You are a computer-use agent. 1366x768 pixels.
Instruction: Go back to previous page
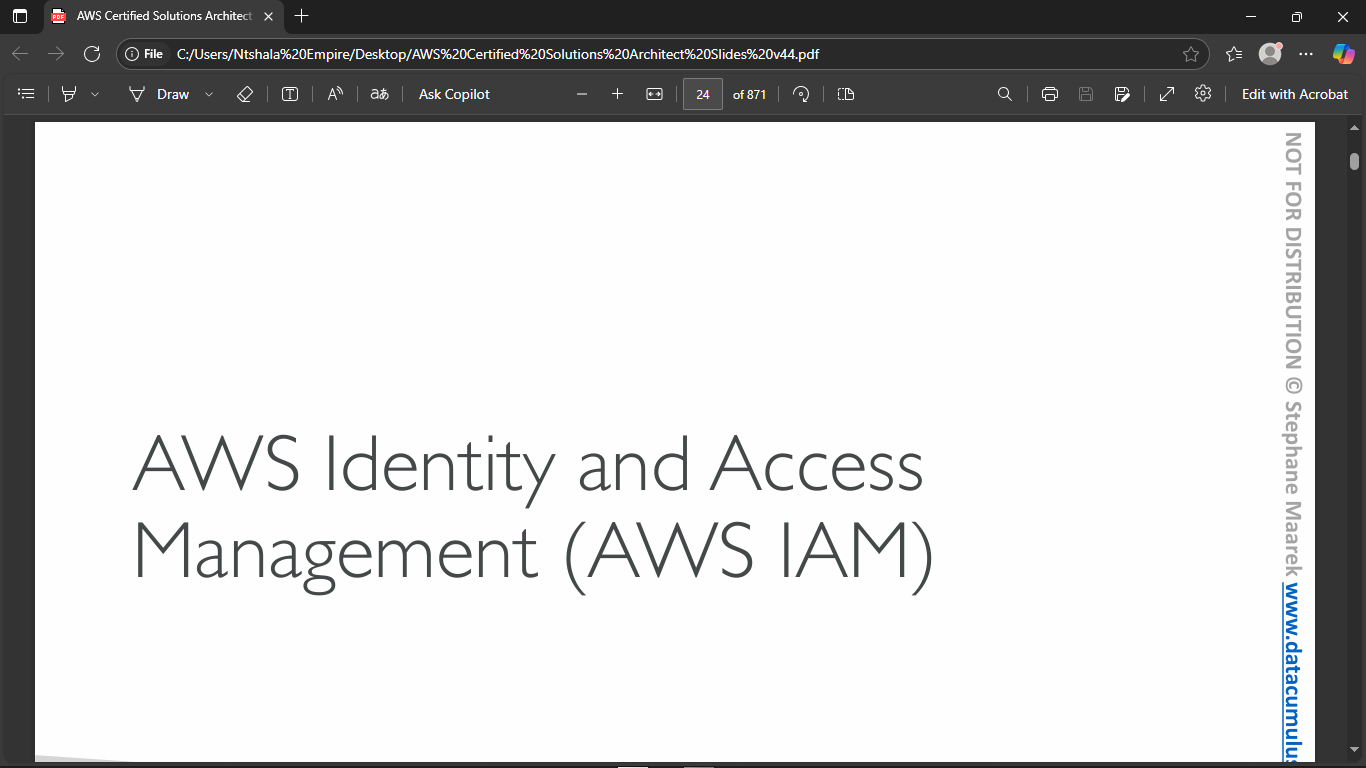(20, 54)
